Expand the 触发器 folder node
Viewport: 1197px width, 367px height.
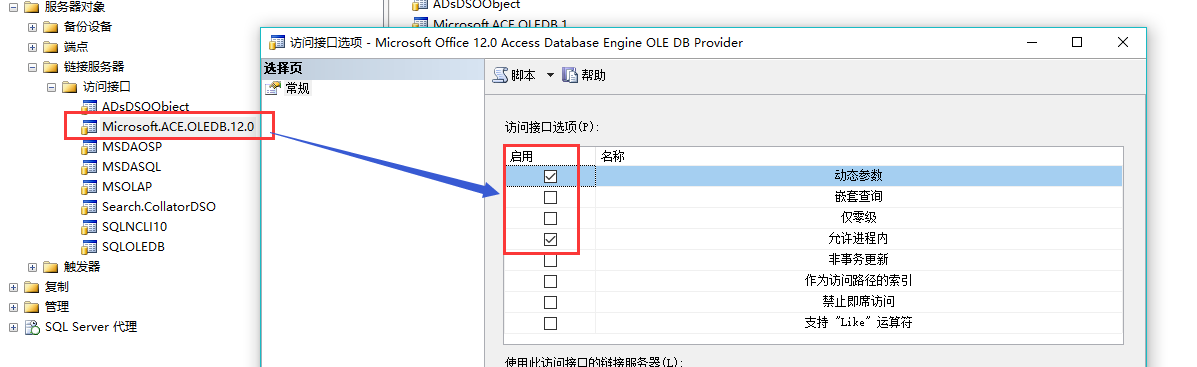pyautogui.click(x=32, y=267)
